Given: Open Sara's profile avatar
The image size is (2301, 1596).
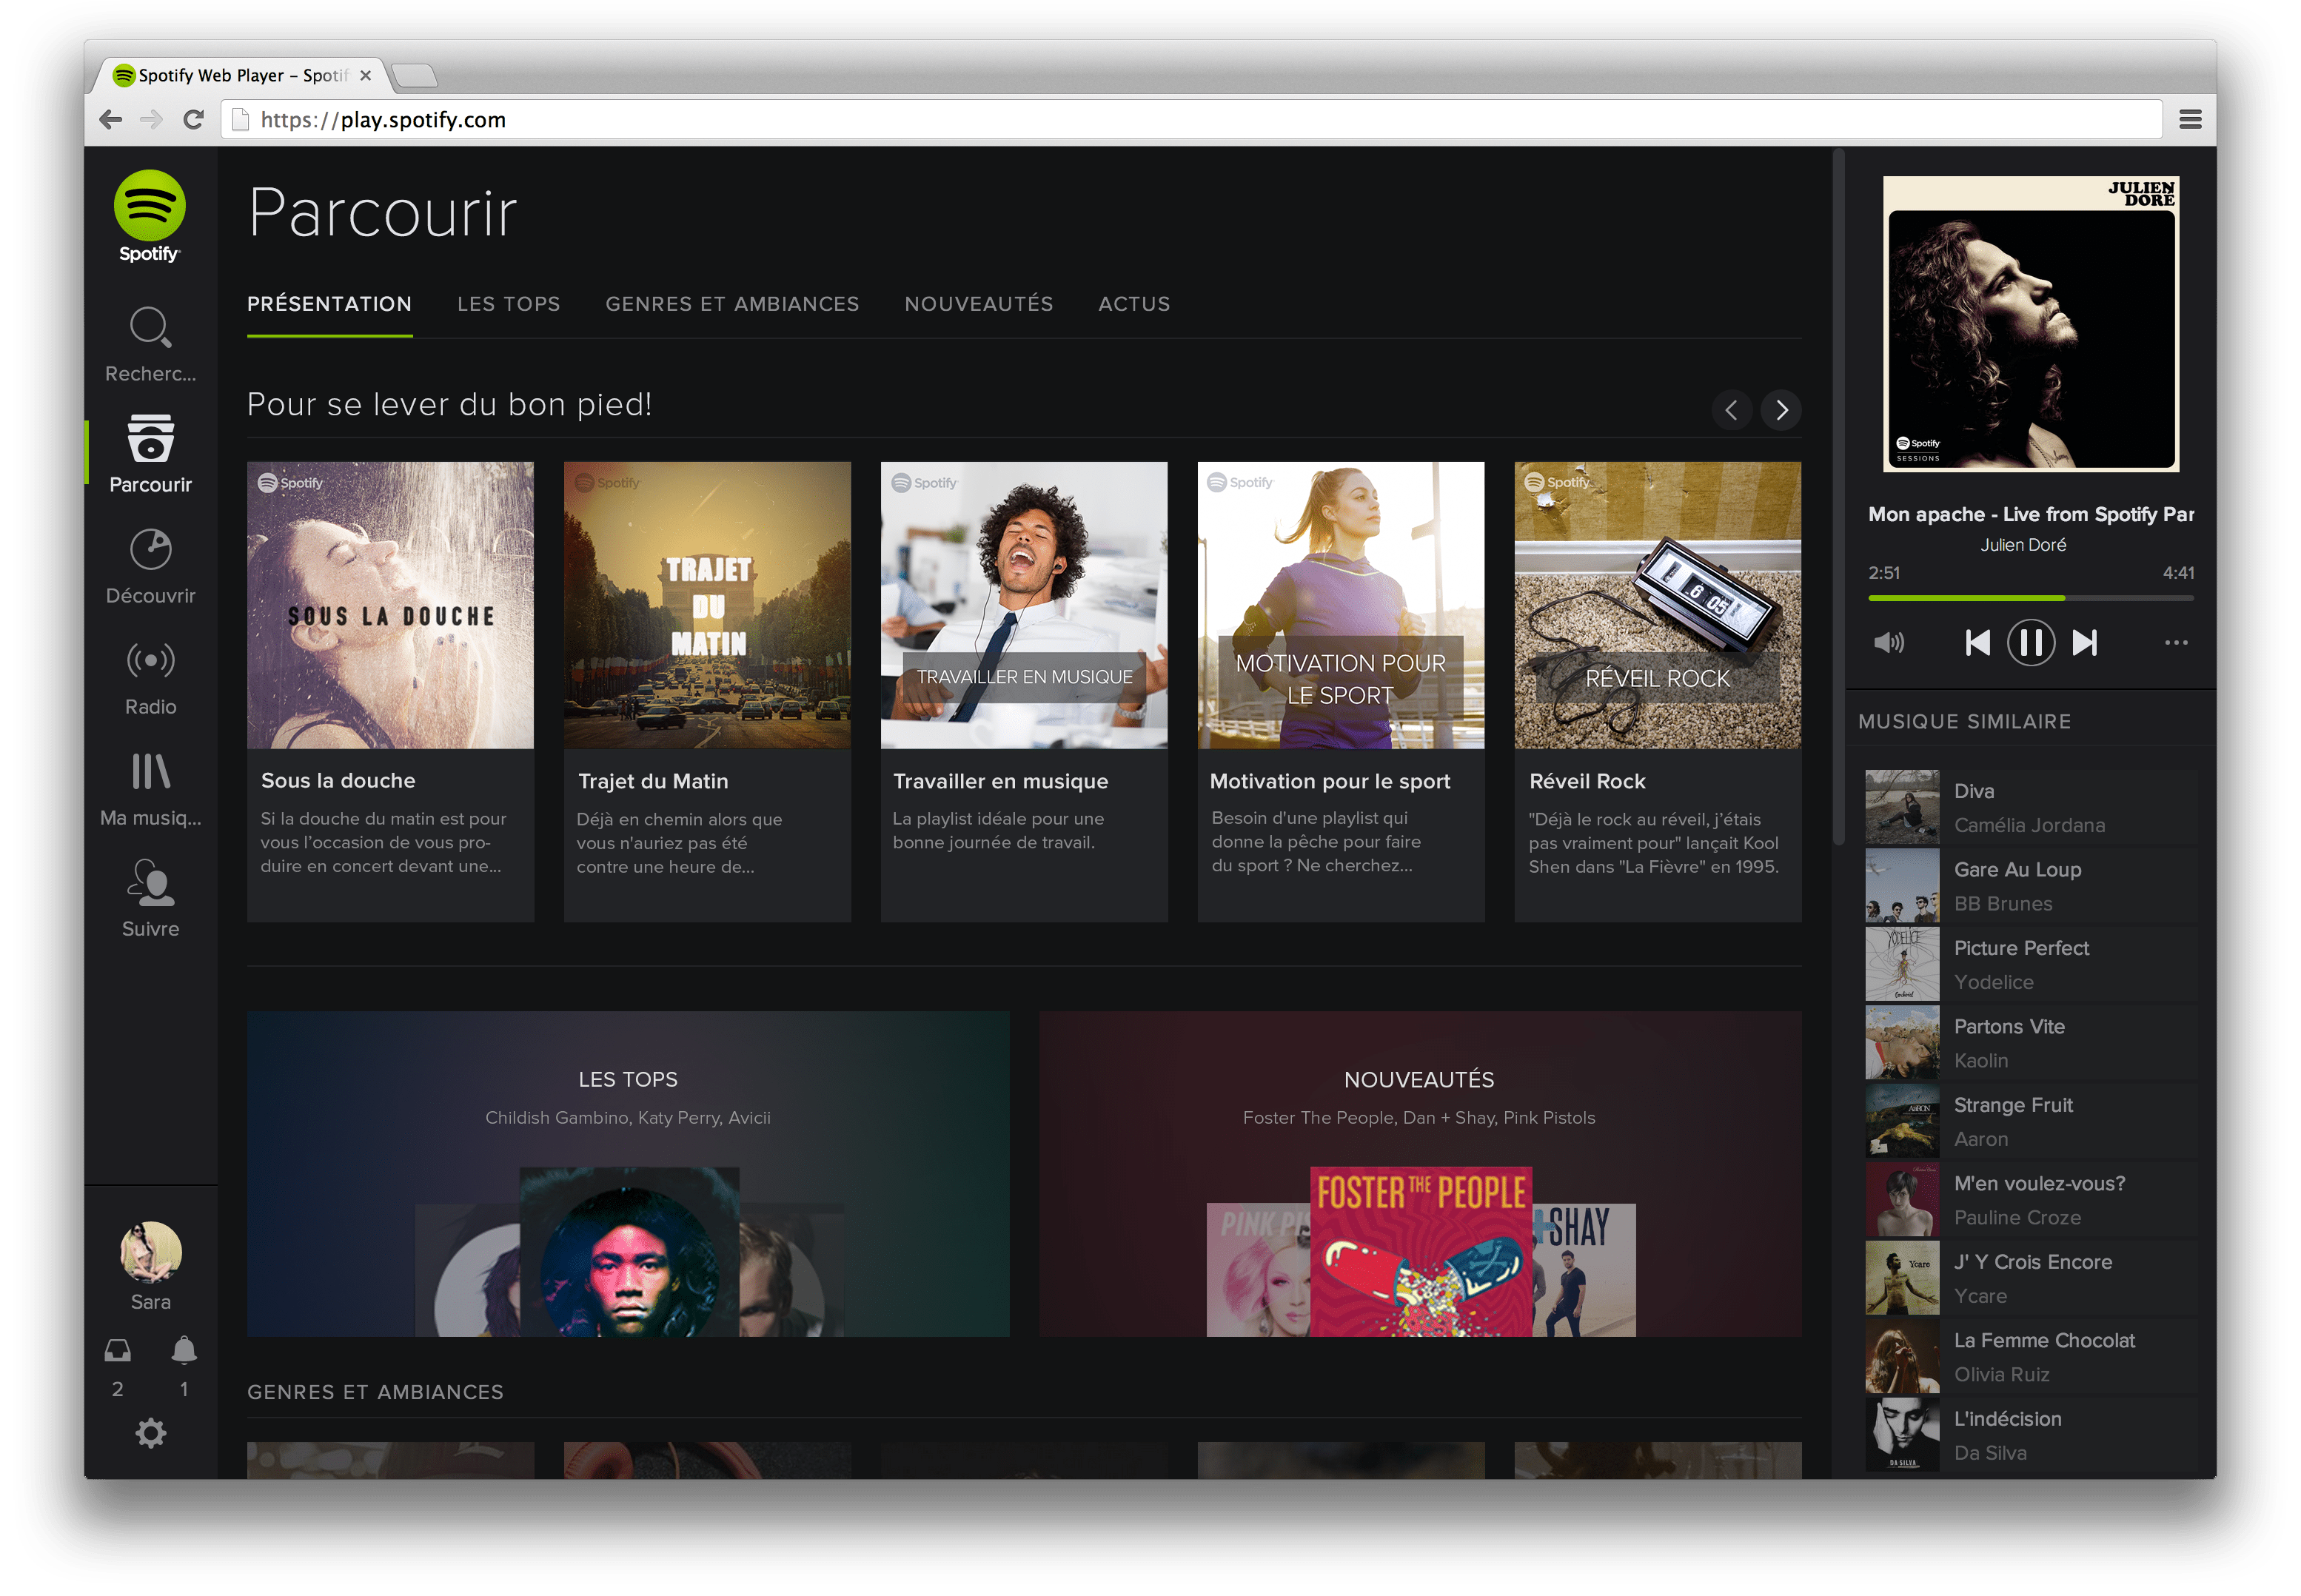Looking at the screenshot, I should point(151,1252).
